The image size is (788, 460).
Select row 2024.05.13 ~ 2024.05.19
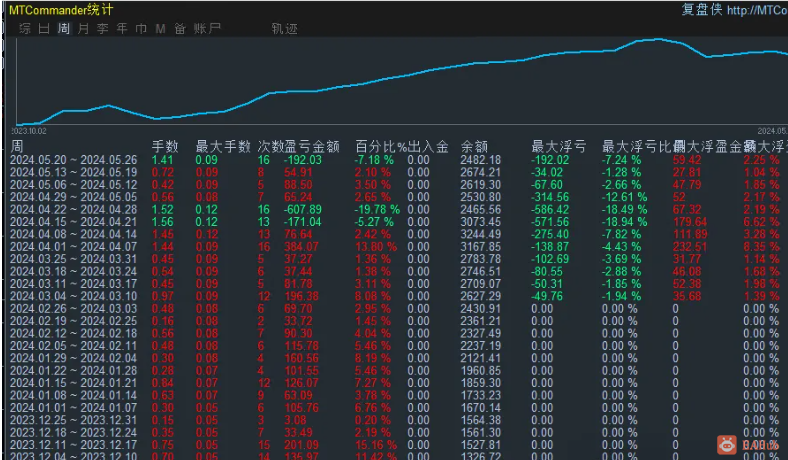395,172
